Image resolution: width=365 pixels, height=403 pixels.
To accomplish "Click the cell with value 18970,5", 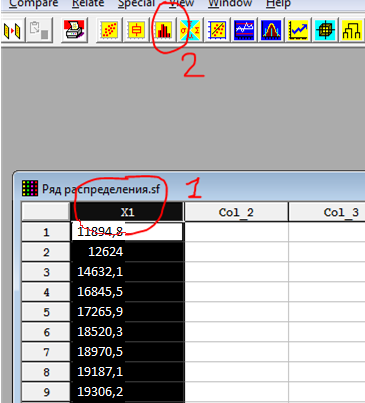I will pyautogui.click(x=127, y=352).
